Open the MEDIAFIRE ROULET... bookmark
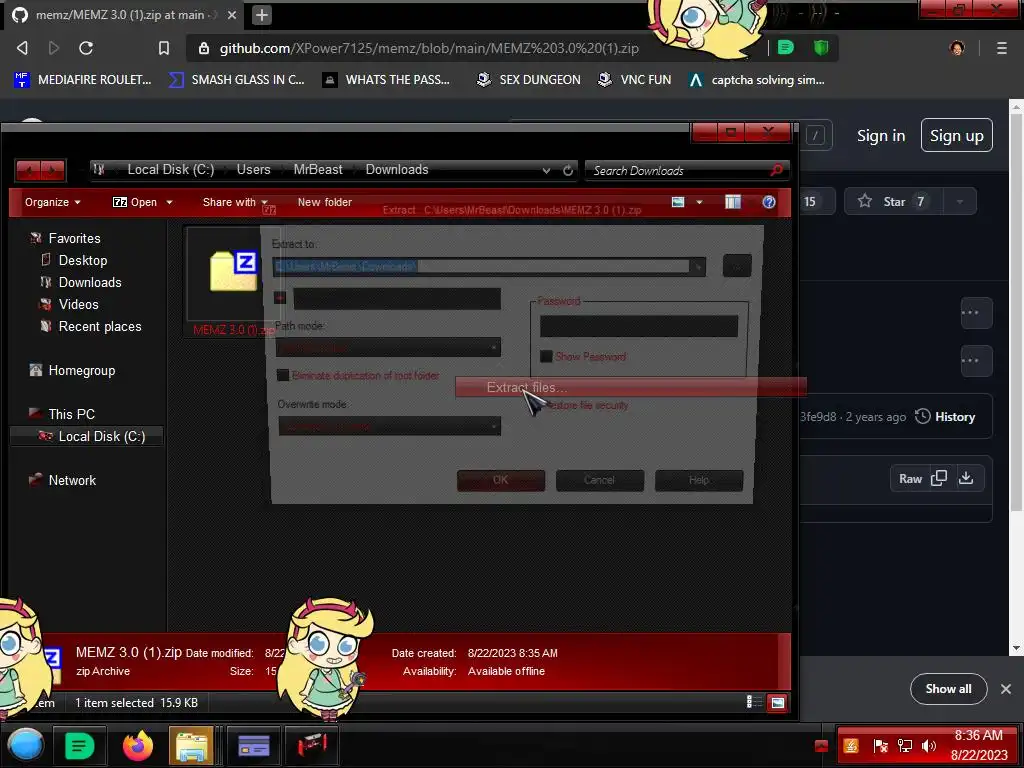1024x768 pixels. (x=82, y=80)
